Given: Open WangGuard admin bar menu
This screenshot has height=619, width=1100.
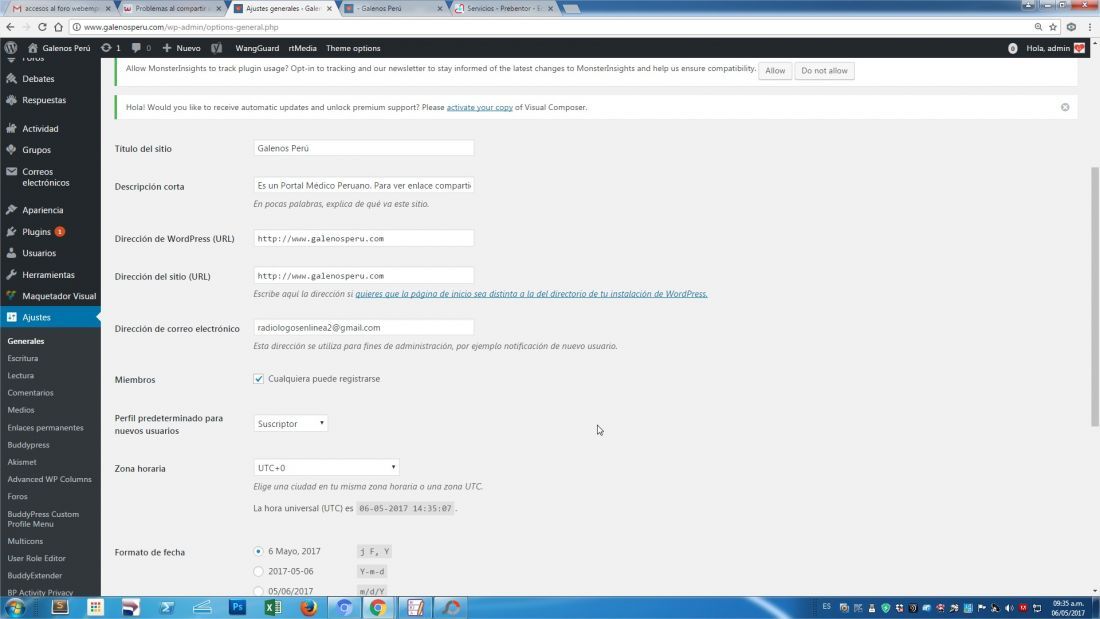Looking at the screenshot, I should 257,48.
